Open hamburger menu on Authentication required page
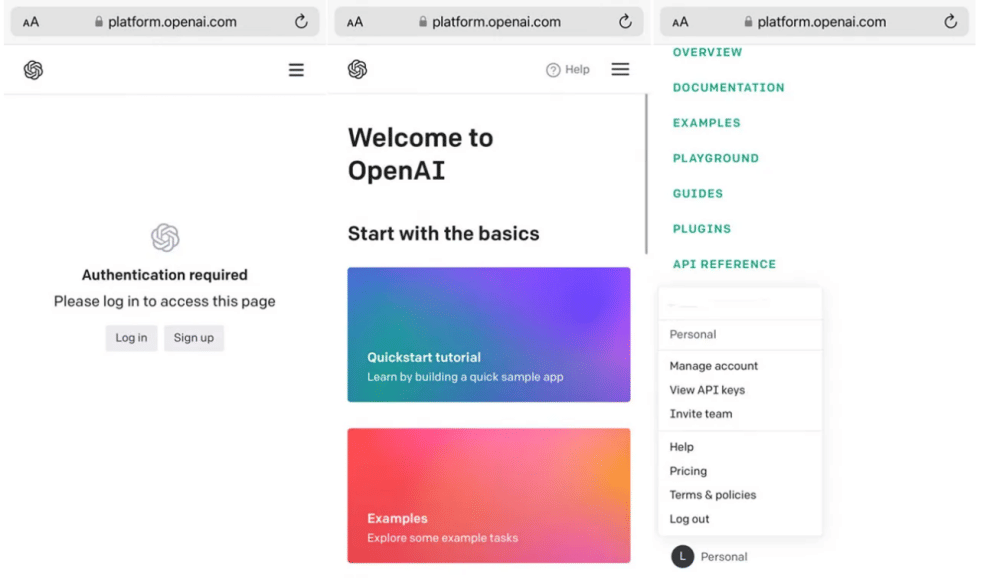 click(x=296, y=70)
